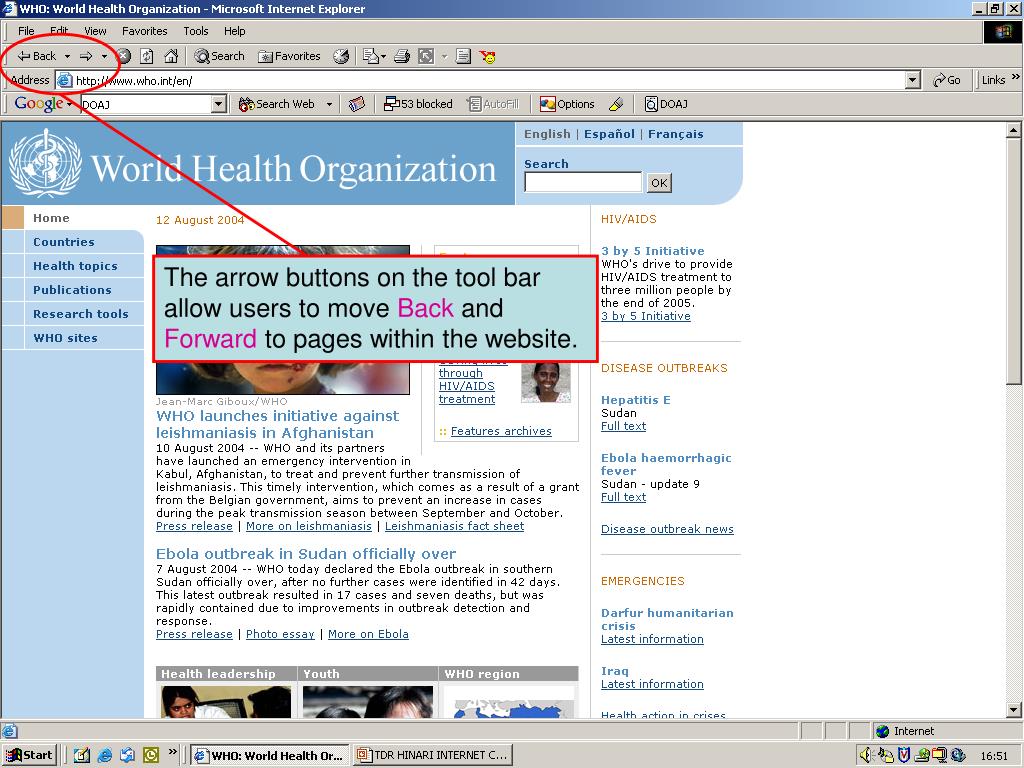Open Google toolbar Options
This screenshot has height=768, width=1024.
click(567, 104)
